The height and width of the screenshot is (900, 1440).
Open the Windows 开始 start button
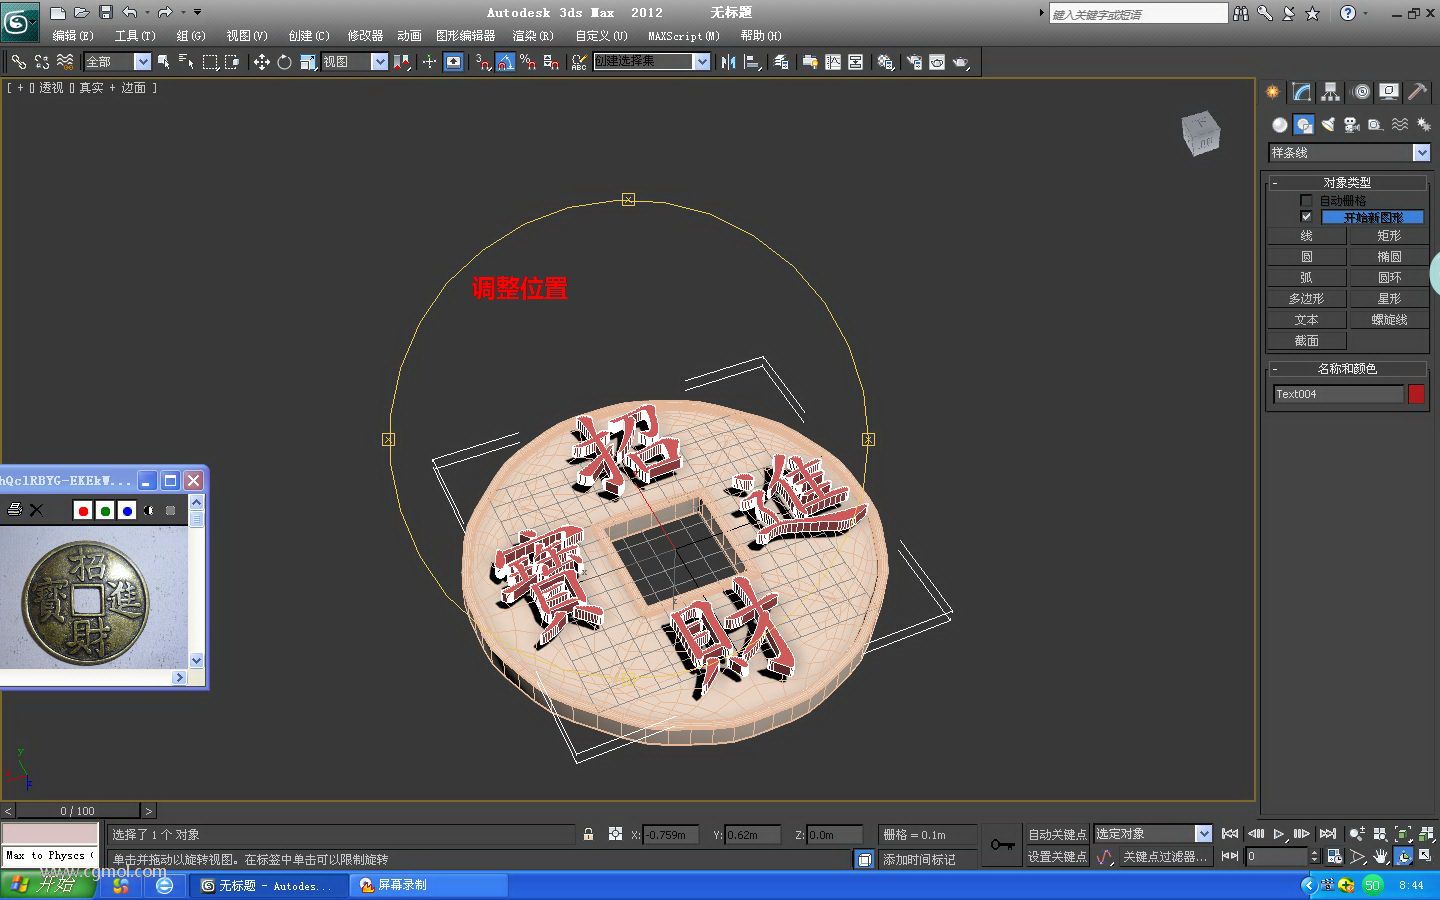46,885
